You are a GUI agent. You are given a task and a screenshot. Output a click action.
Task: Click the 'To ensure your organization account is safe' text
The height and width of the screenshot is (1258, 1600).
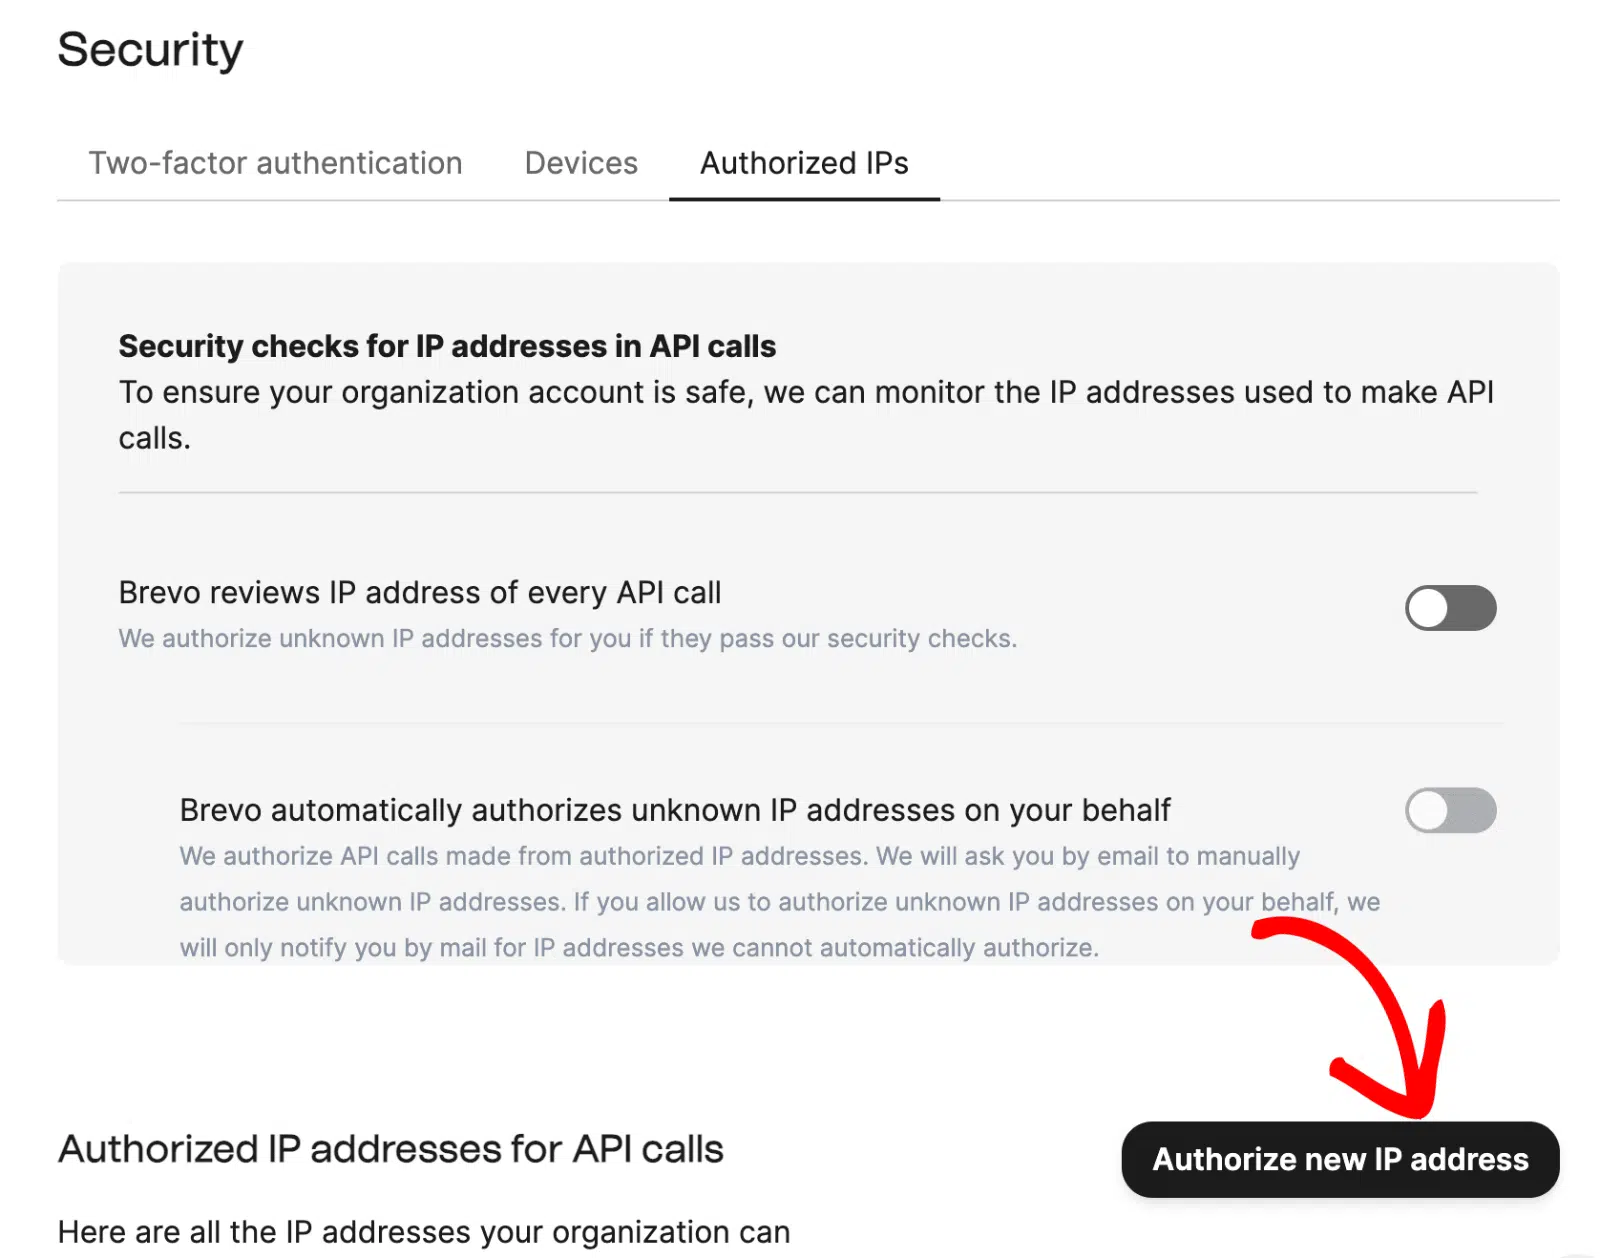coord(806,415)
